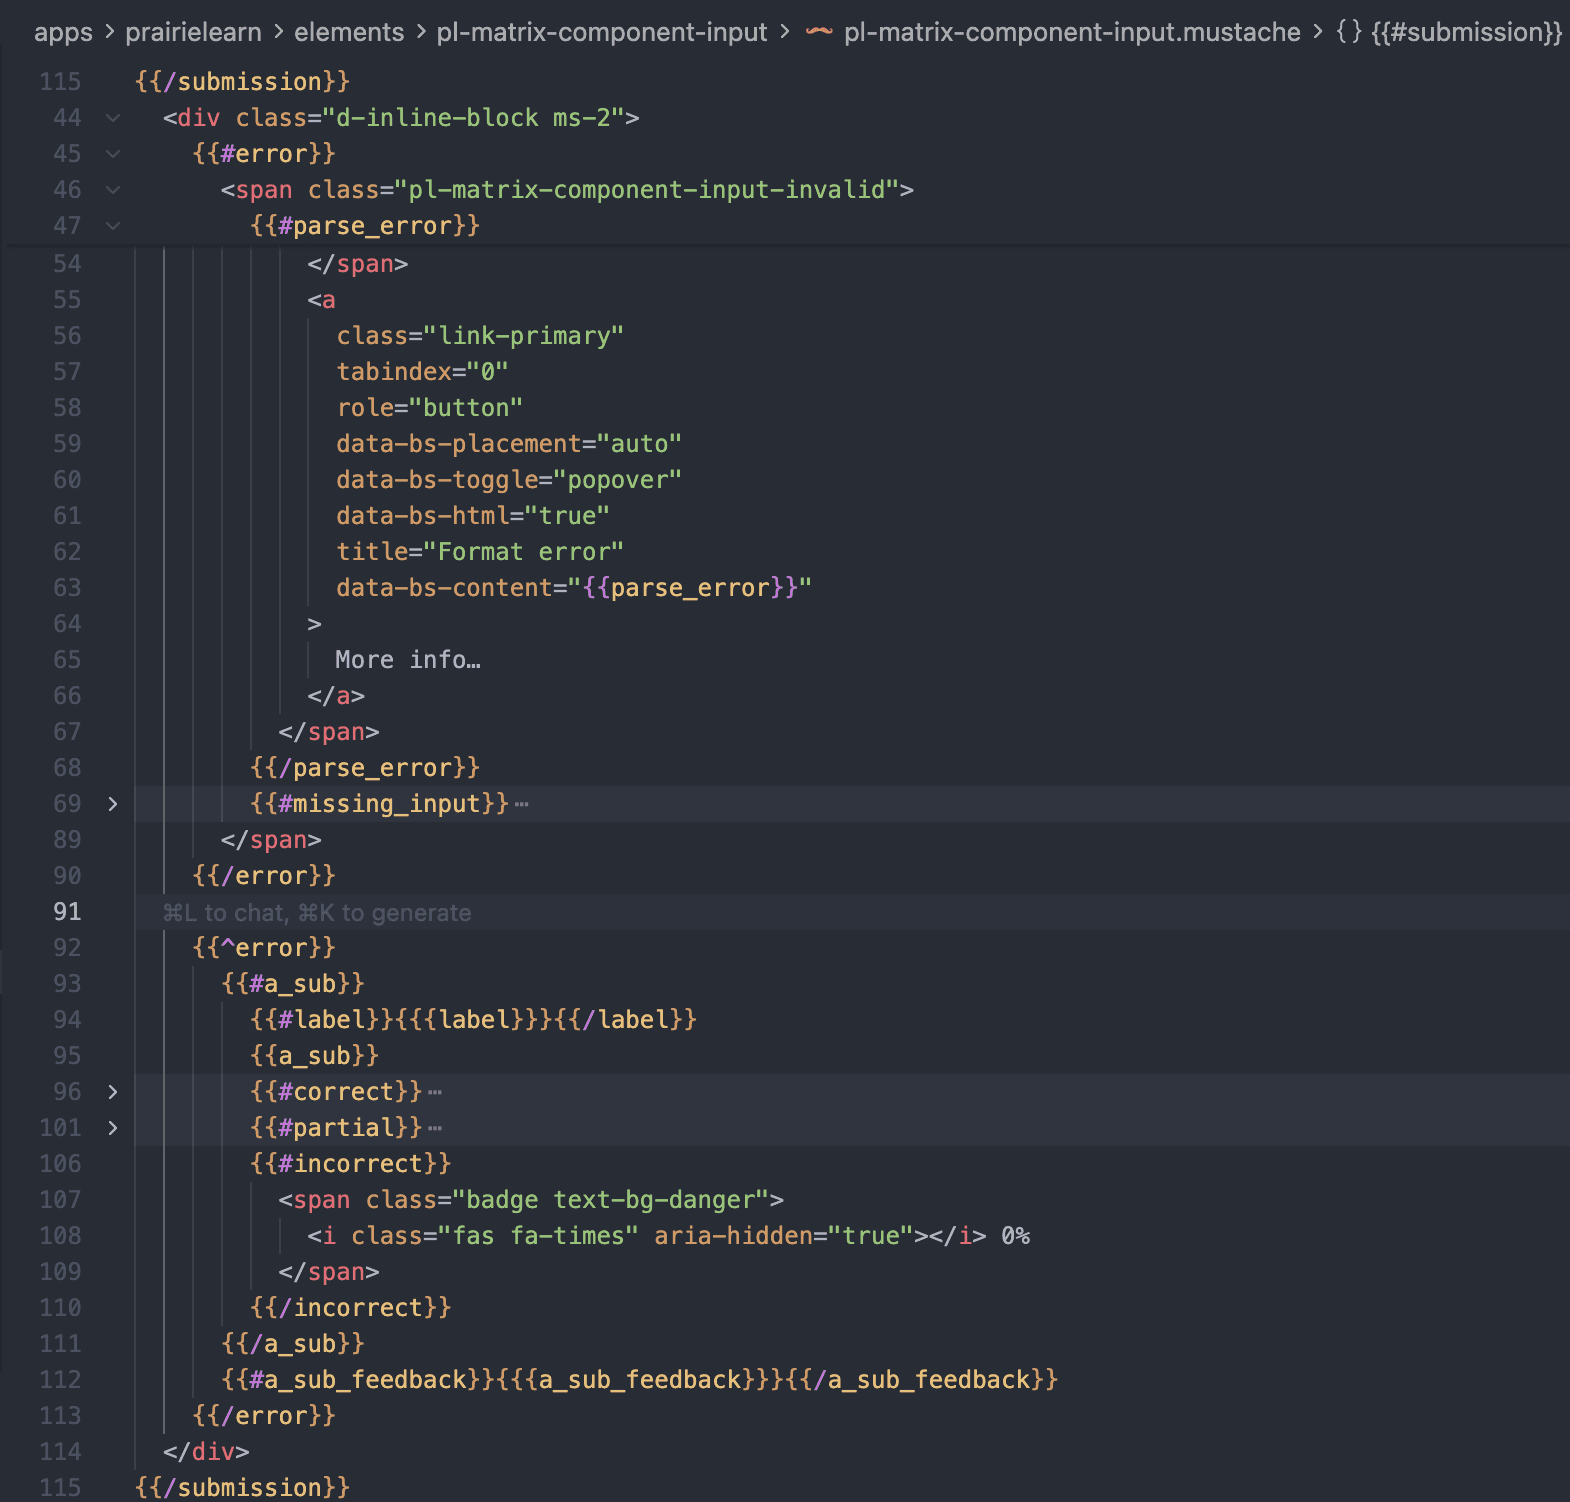Click the {{/incorrect}} closing tag

(x=350, y=1308)
